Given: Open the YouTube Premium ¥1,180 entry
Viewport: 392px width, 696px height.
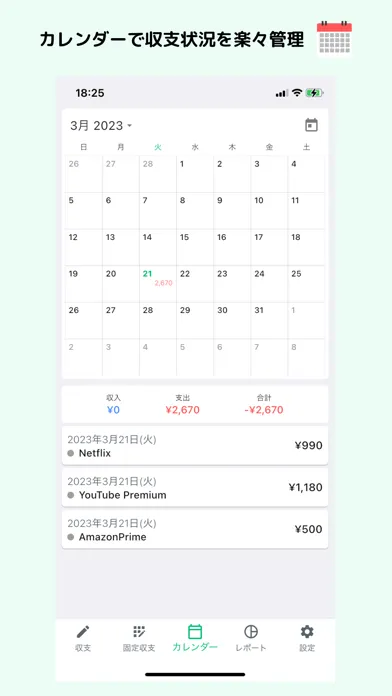Looking at the screenshot, I should (x=195, y=487).
